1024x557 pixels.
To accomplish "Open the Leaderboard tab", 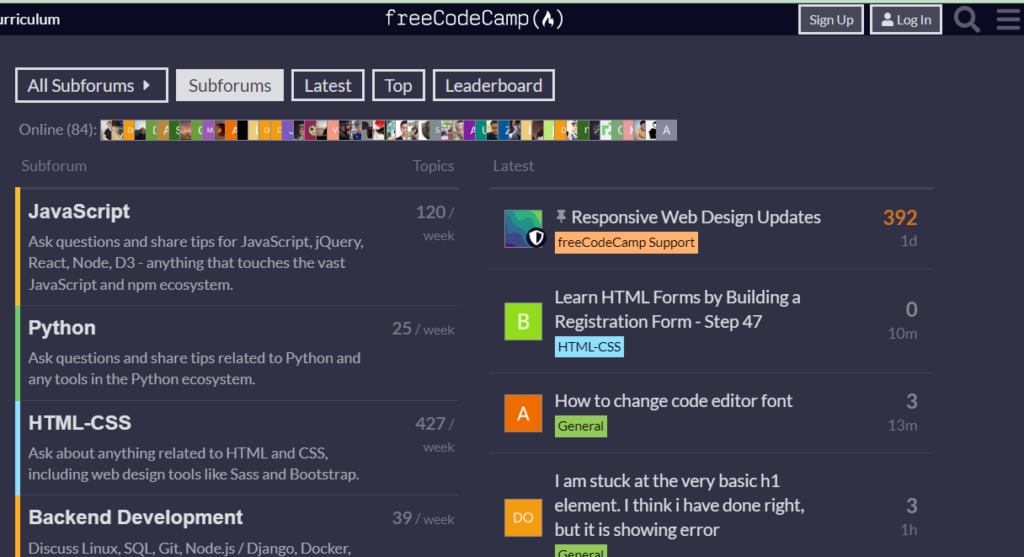I will pyautogui.click(x=494, y=85).
